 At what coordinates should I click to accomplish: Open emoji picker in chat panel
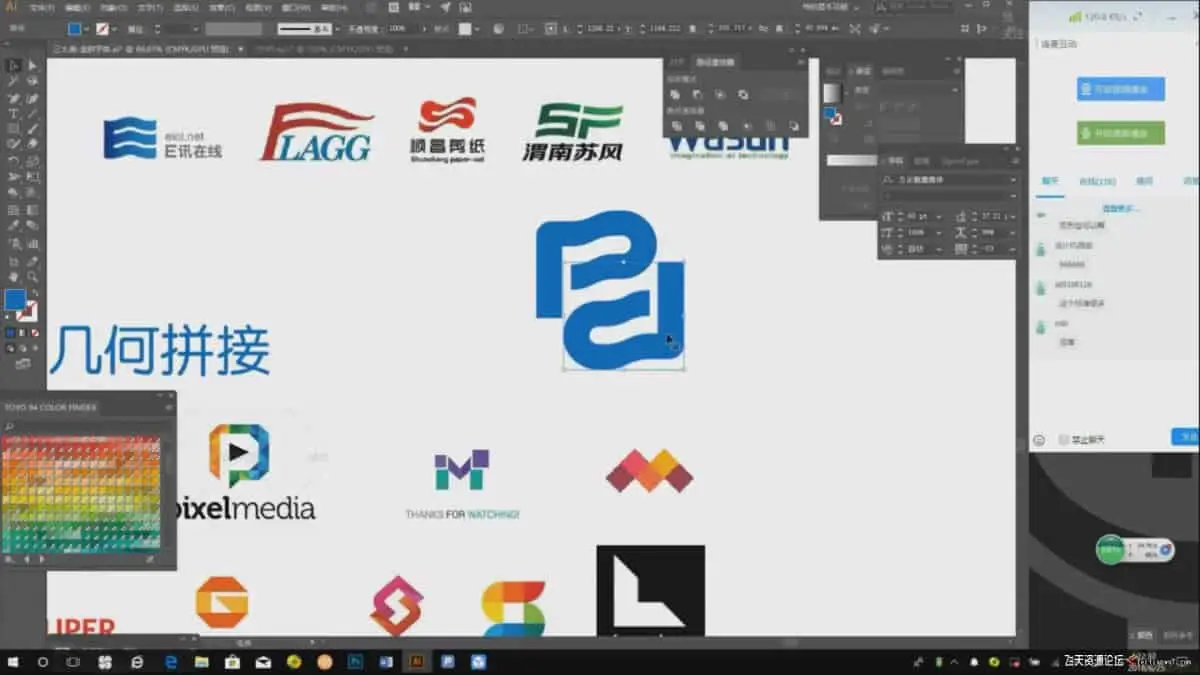point(1039,439)
